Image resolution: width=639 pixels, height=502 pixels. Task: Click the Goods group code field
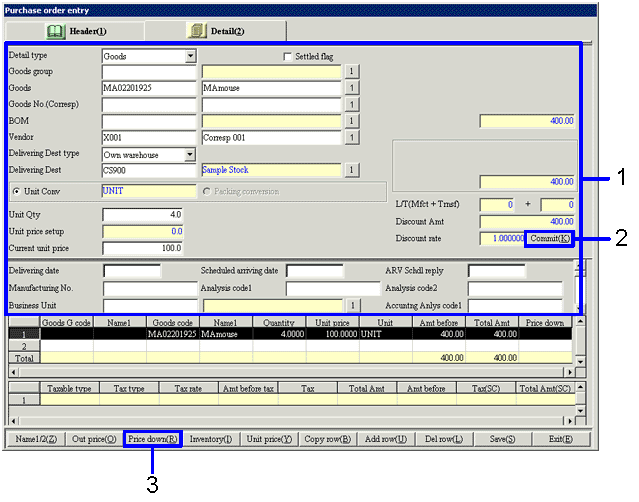coord(149,72)
